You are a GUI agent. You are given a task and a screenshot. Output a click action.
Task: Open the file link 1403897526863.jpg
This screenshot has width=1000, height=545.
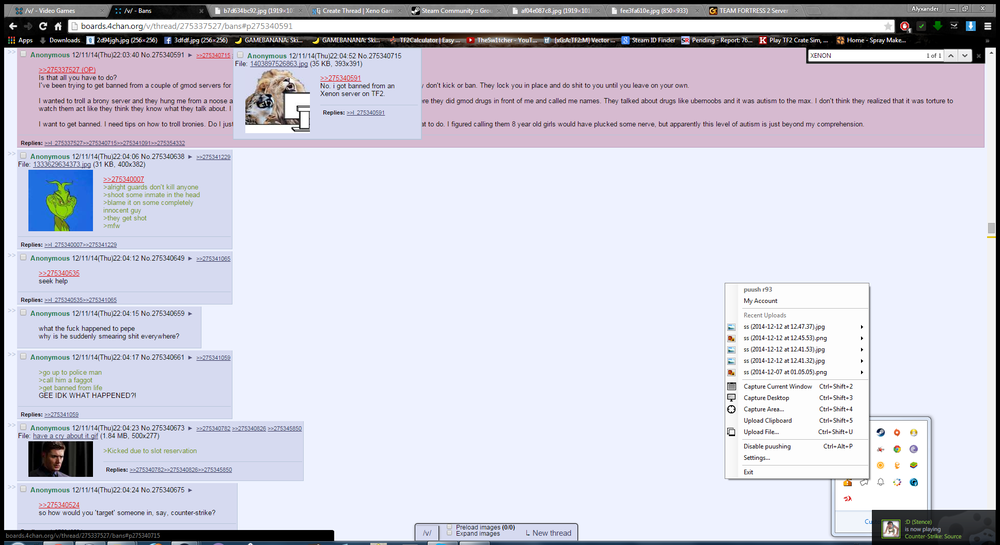(x=279, y=64)
